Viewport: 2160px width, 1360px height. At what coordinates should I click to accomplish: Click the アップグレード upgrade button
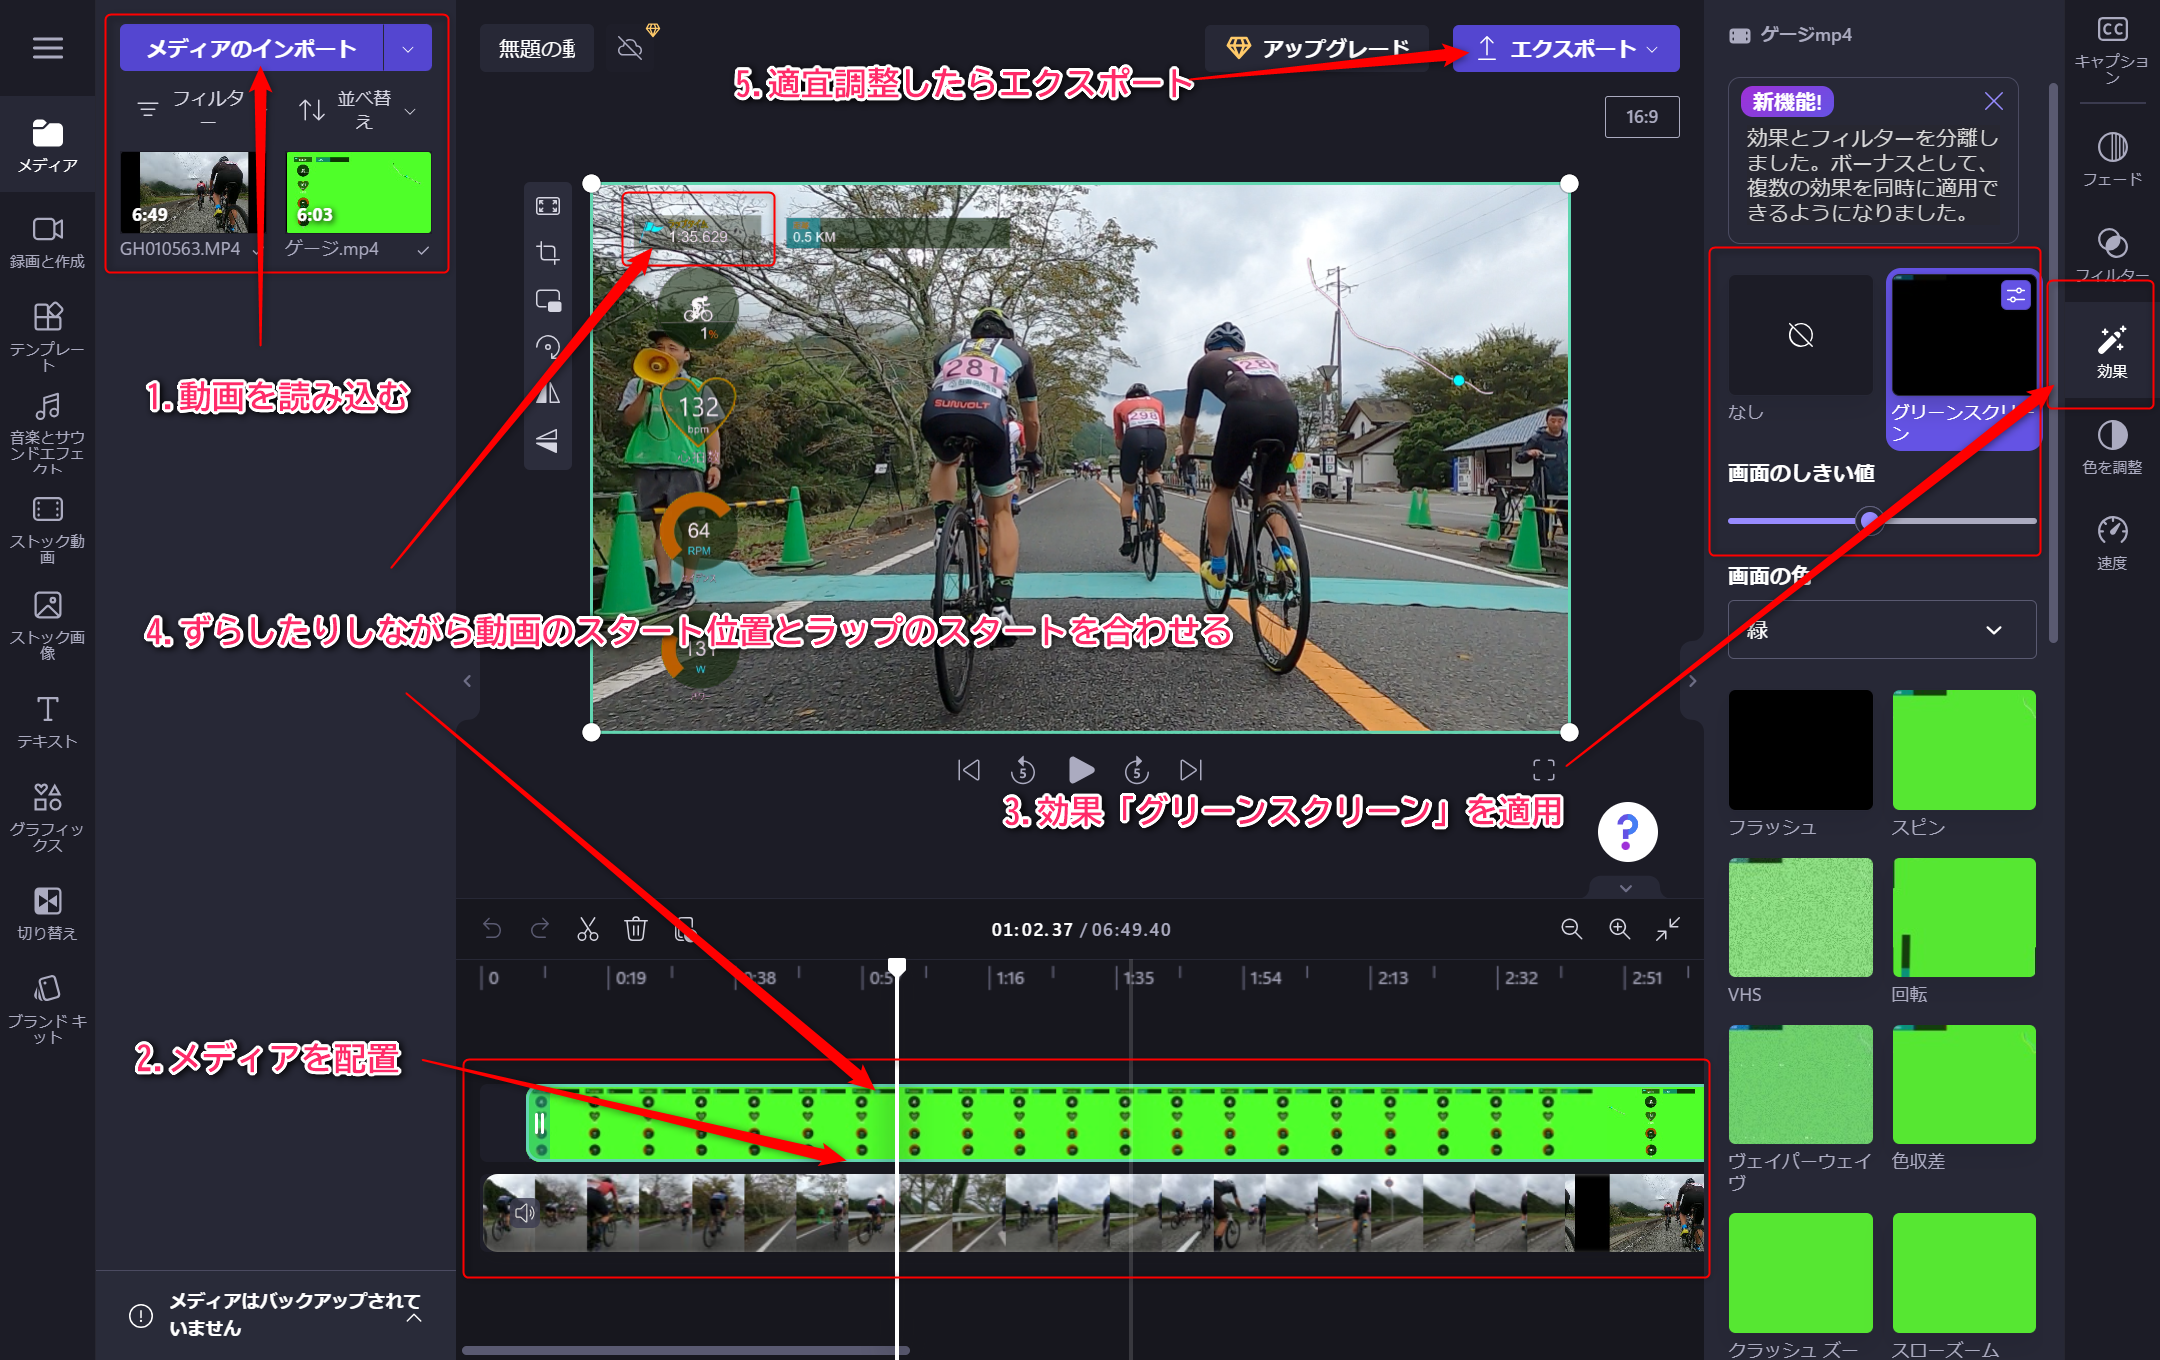pyautogui.click(x=1316, y=48)
